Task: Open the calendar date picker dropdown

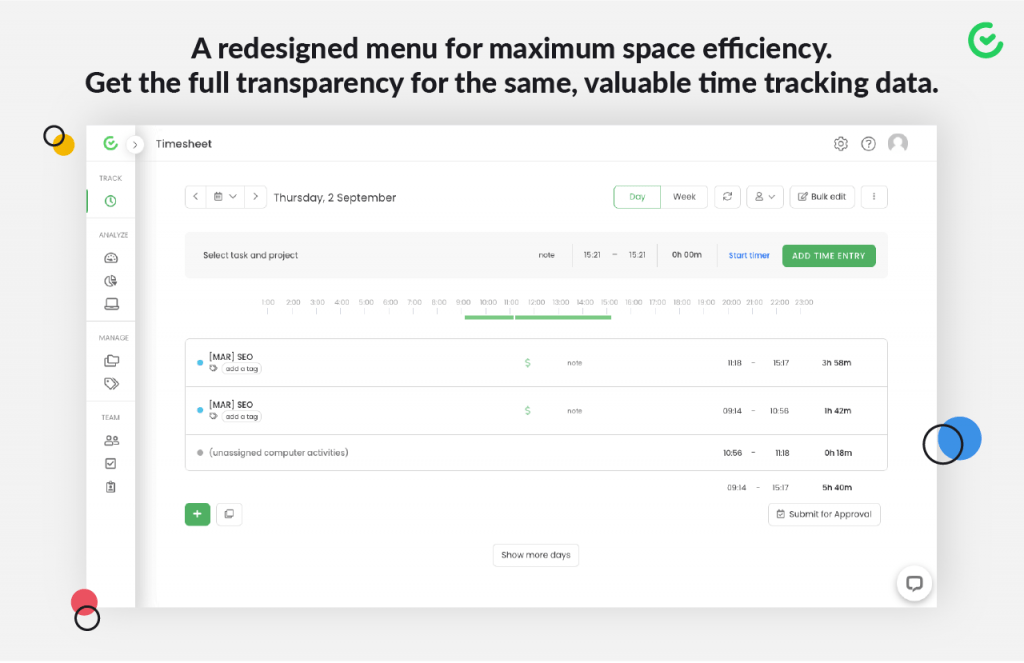Action: [226, 197]
